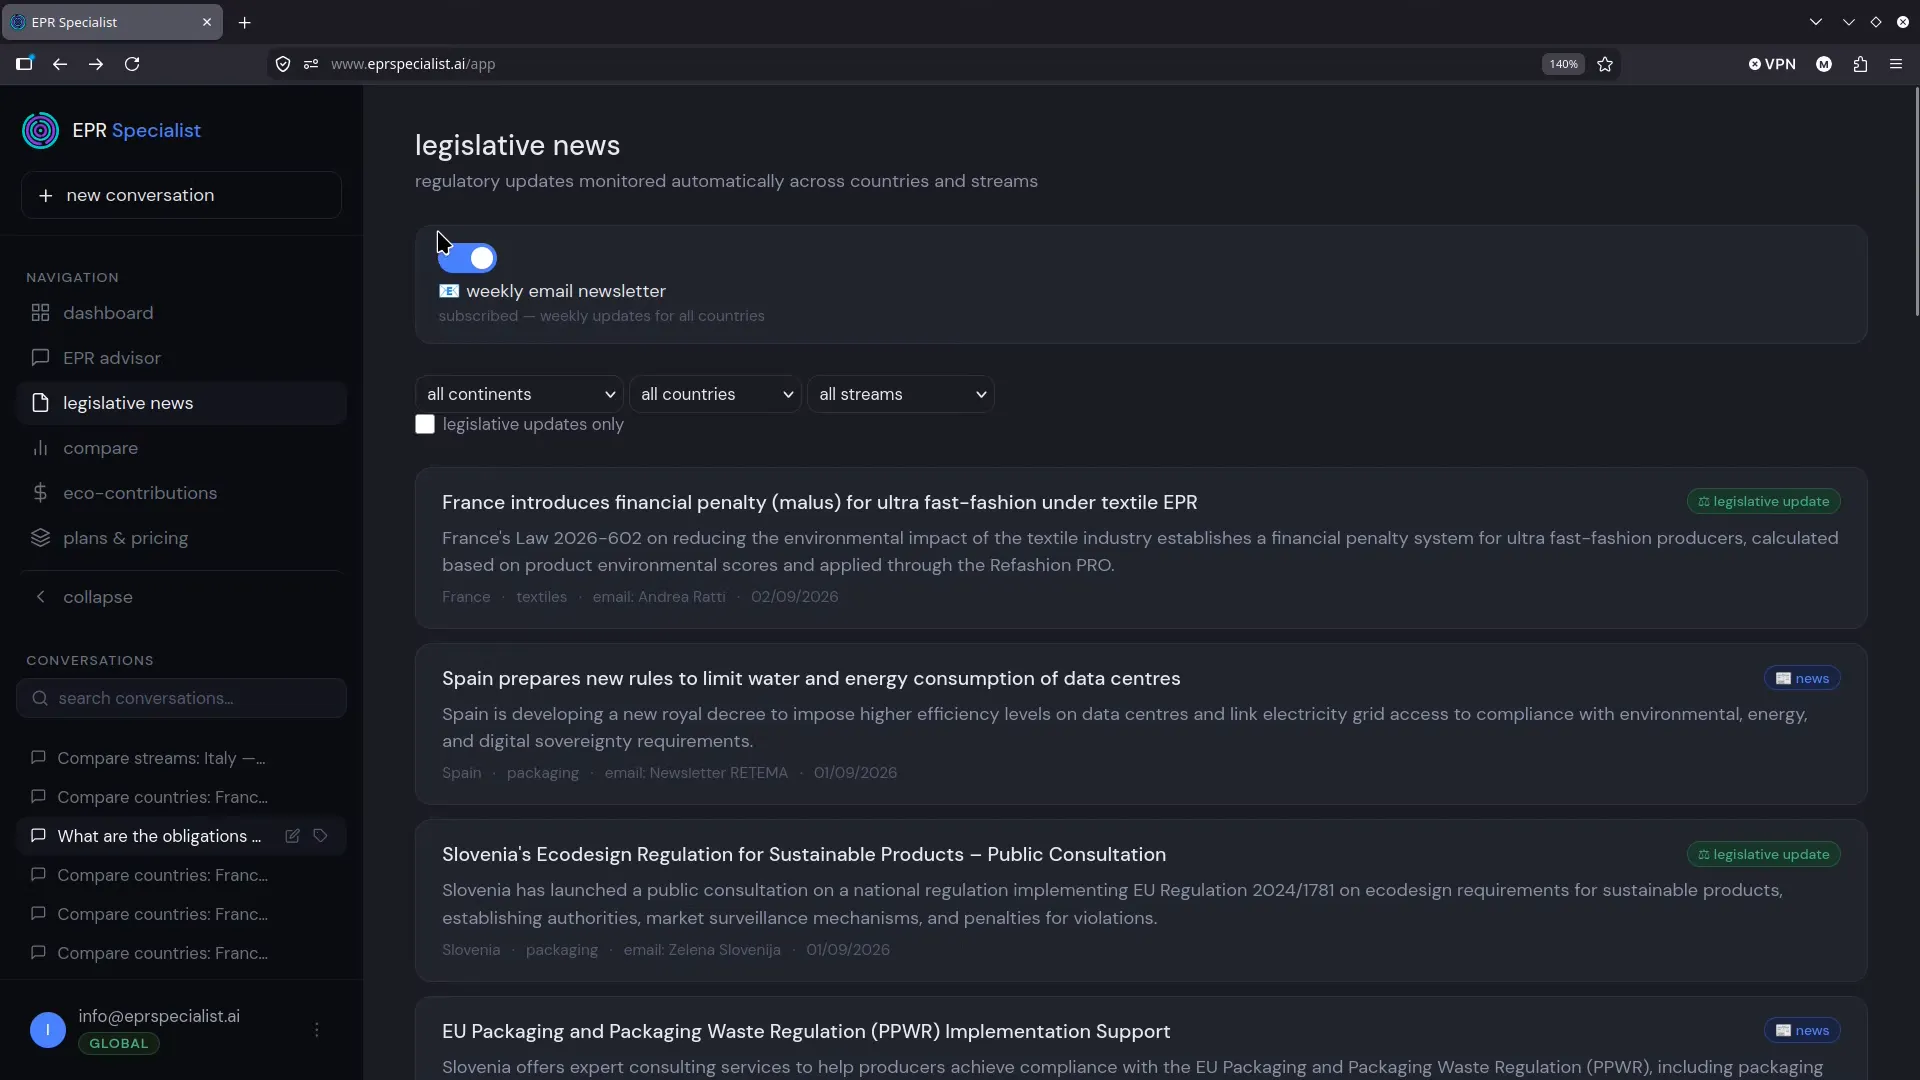Image resolution: width=1920 pixels, height=1080 pixels.
Task: Click the dashboard grid icon
Action: (40, 313)
